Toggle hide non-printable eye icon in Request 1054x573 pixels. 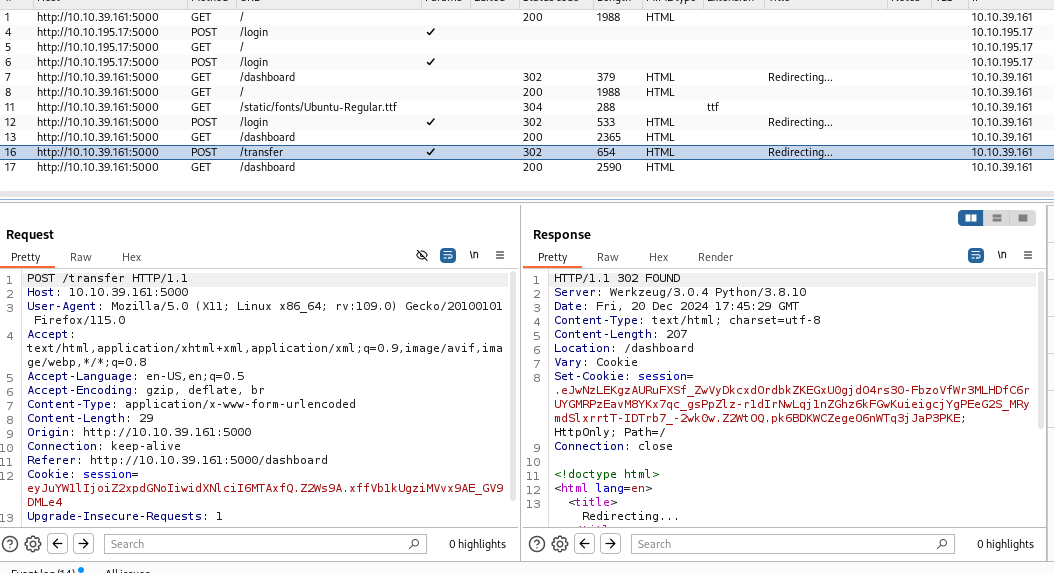(422, 256)
